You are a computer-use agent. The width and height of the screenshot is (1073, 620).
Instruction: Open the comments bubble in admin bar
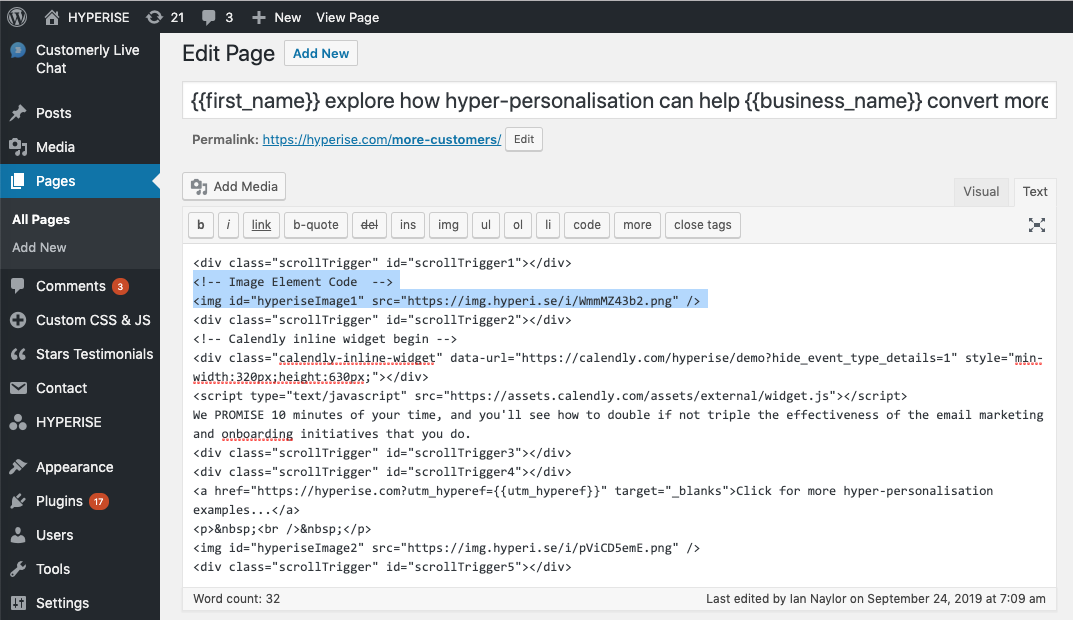click(x=217, y=17)
